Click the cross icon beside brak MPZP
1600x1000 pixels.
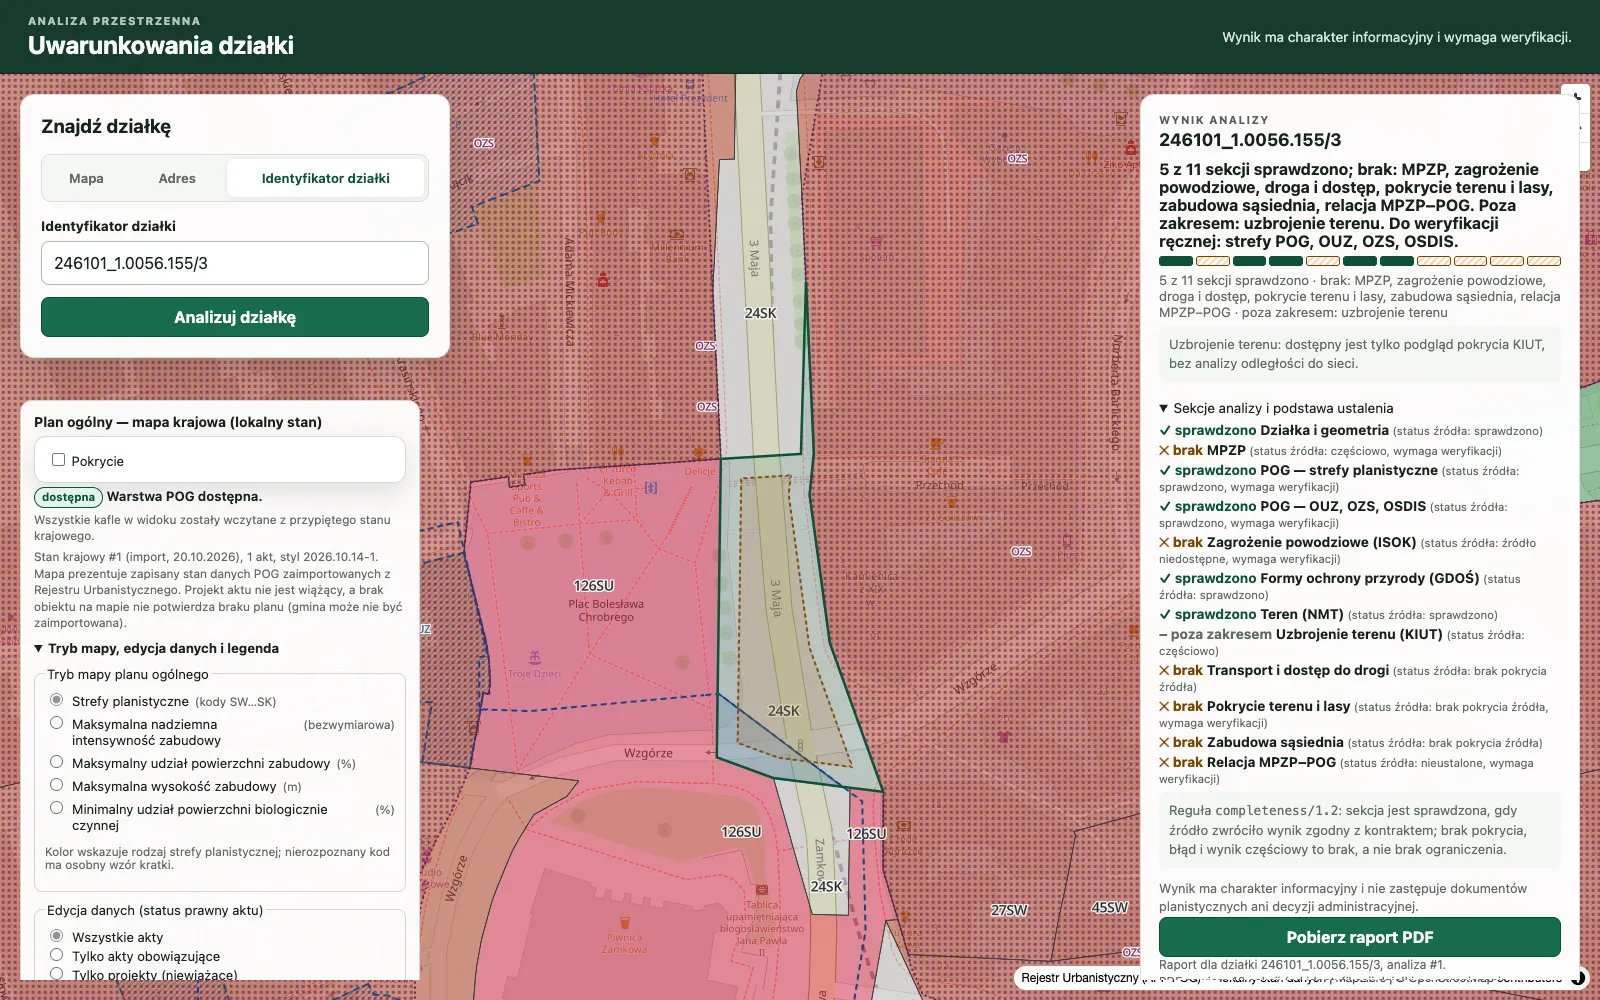tap(1164, 451)
